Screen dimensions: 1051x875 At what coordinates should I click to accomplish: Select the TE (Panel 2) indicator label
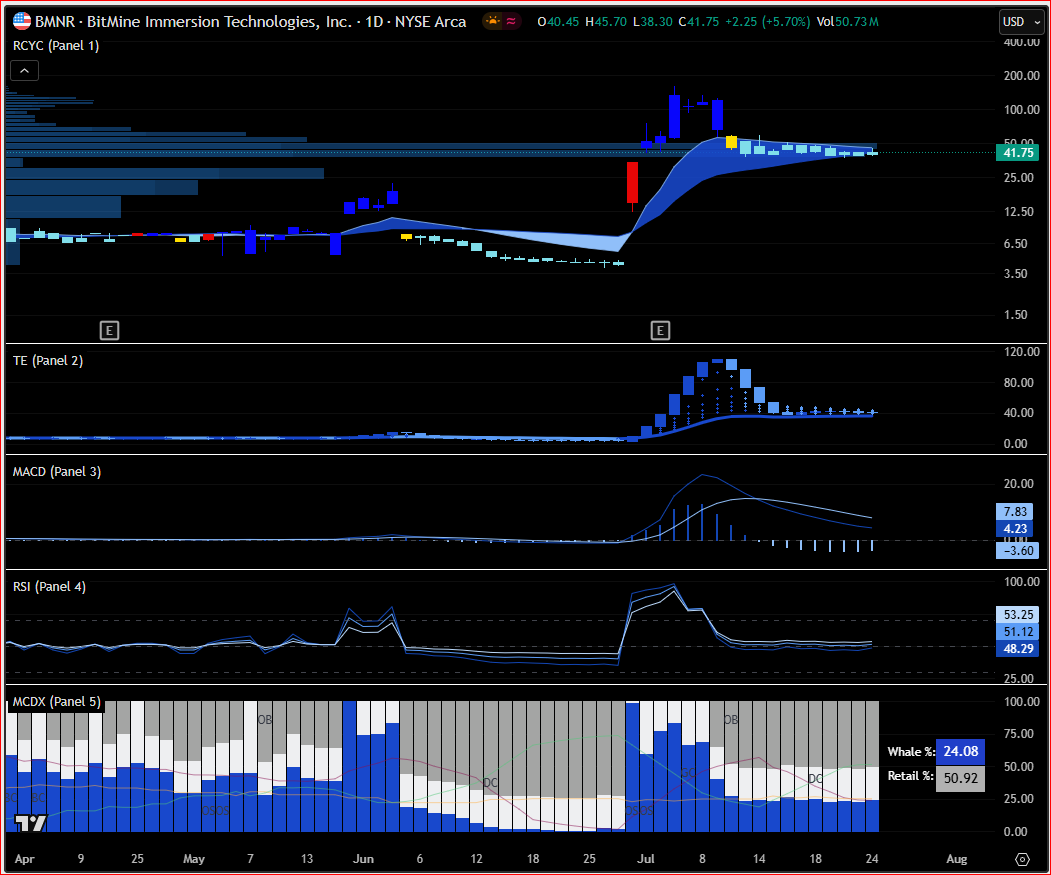[48, 361]
